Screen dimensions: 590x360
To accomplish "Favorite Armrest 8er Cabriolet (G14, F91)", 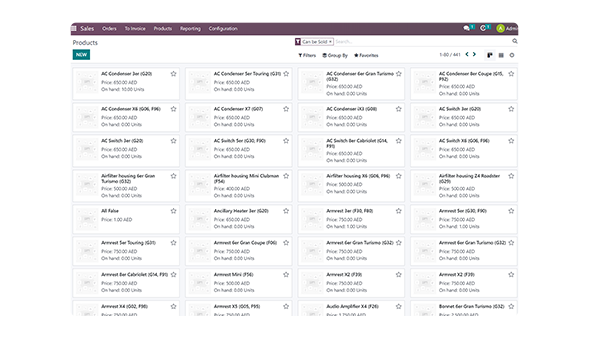I will coord(173,275).
